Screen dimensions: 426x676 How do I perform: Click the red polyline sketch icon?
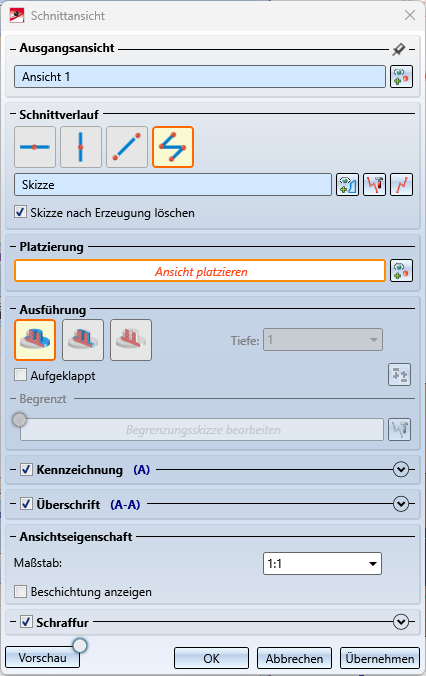[x=401, y=185]
